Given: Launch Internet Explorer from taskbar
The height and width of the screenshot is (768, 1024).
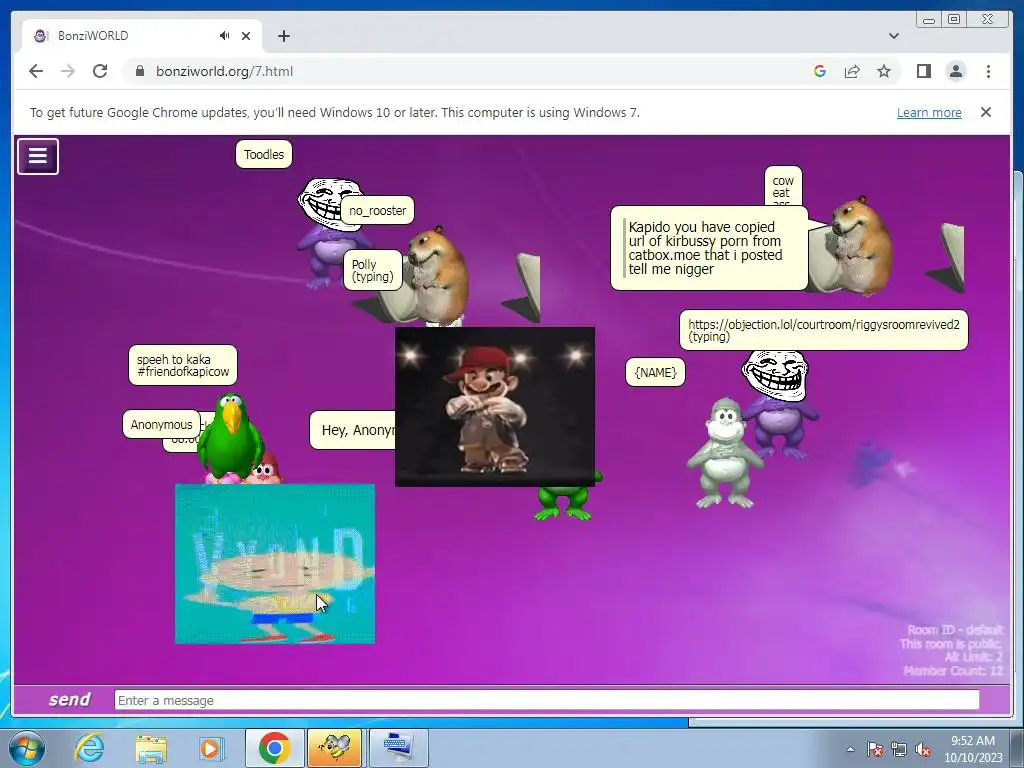Looking at the screenshot, I should [89, 748].
